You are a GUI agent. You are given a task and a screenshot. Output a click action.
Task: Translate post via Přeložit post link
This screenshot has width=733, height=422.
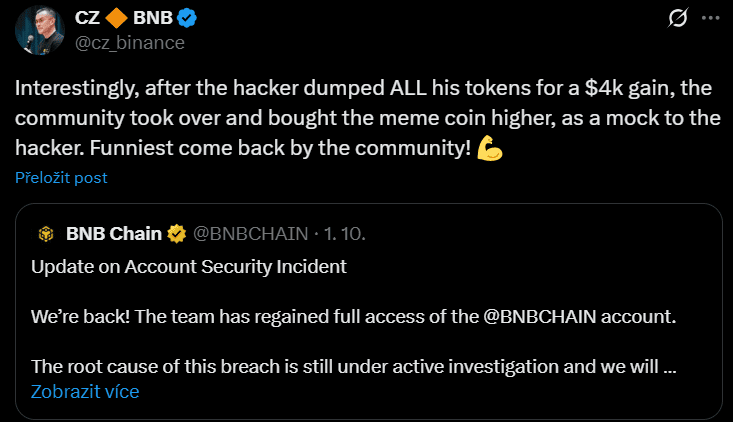click(61, 178)
